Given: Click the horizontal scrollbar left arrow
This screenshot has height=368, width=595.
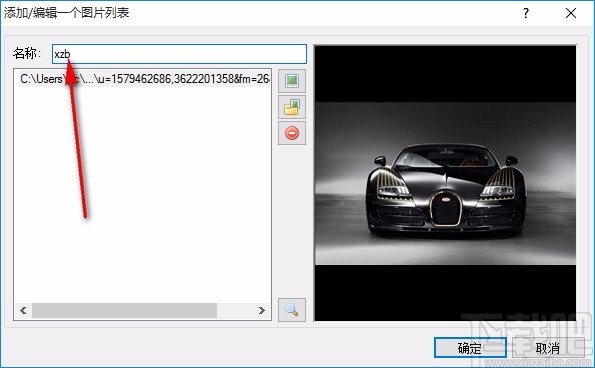Looking at the screenshot, I should pos(23,310).
